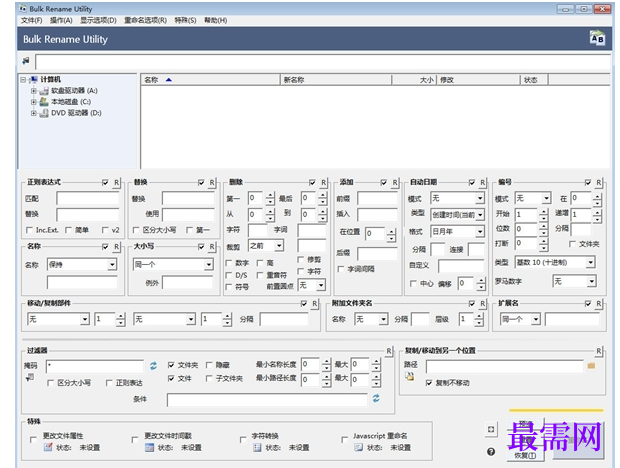
Task: Click the Javascript 重命名 script icon
Action: 358,447
